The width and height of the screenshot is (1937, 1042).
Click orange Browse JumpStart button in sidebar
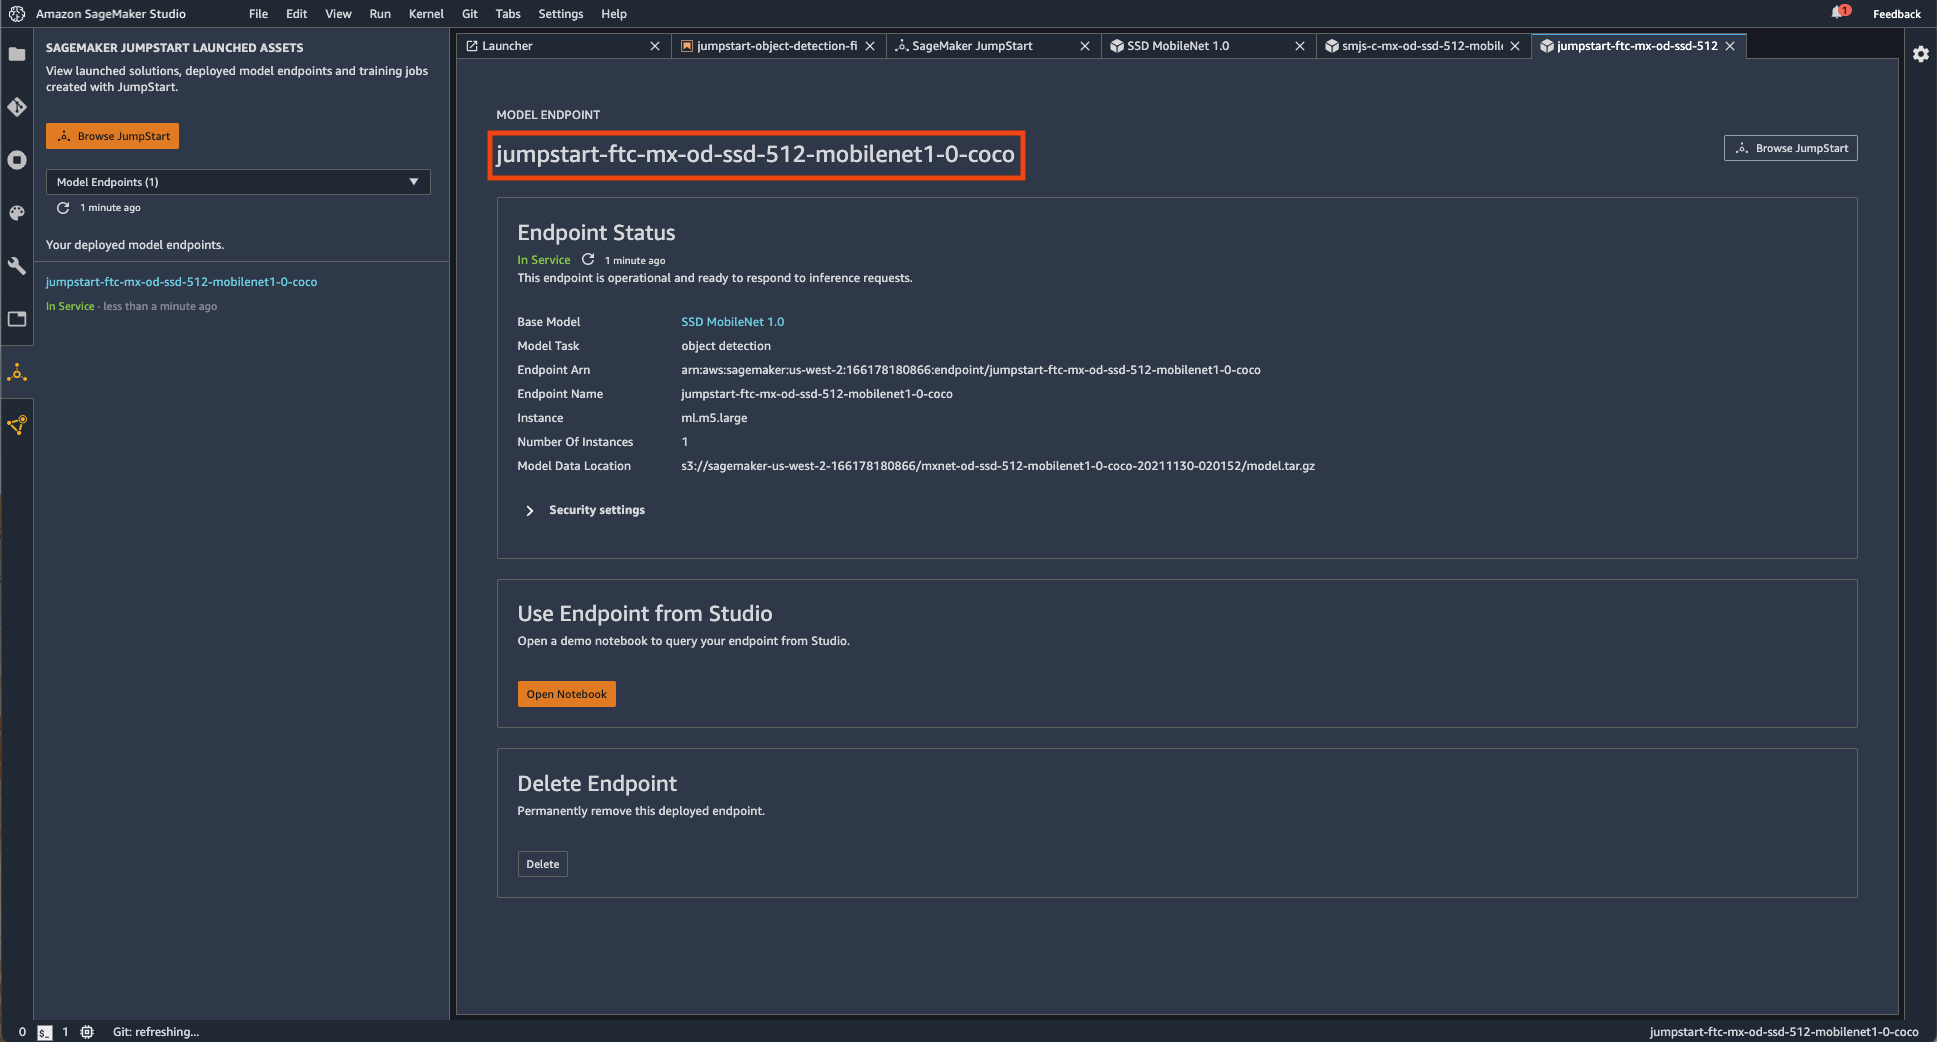pos(112,136)
